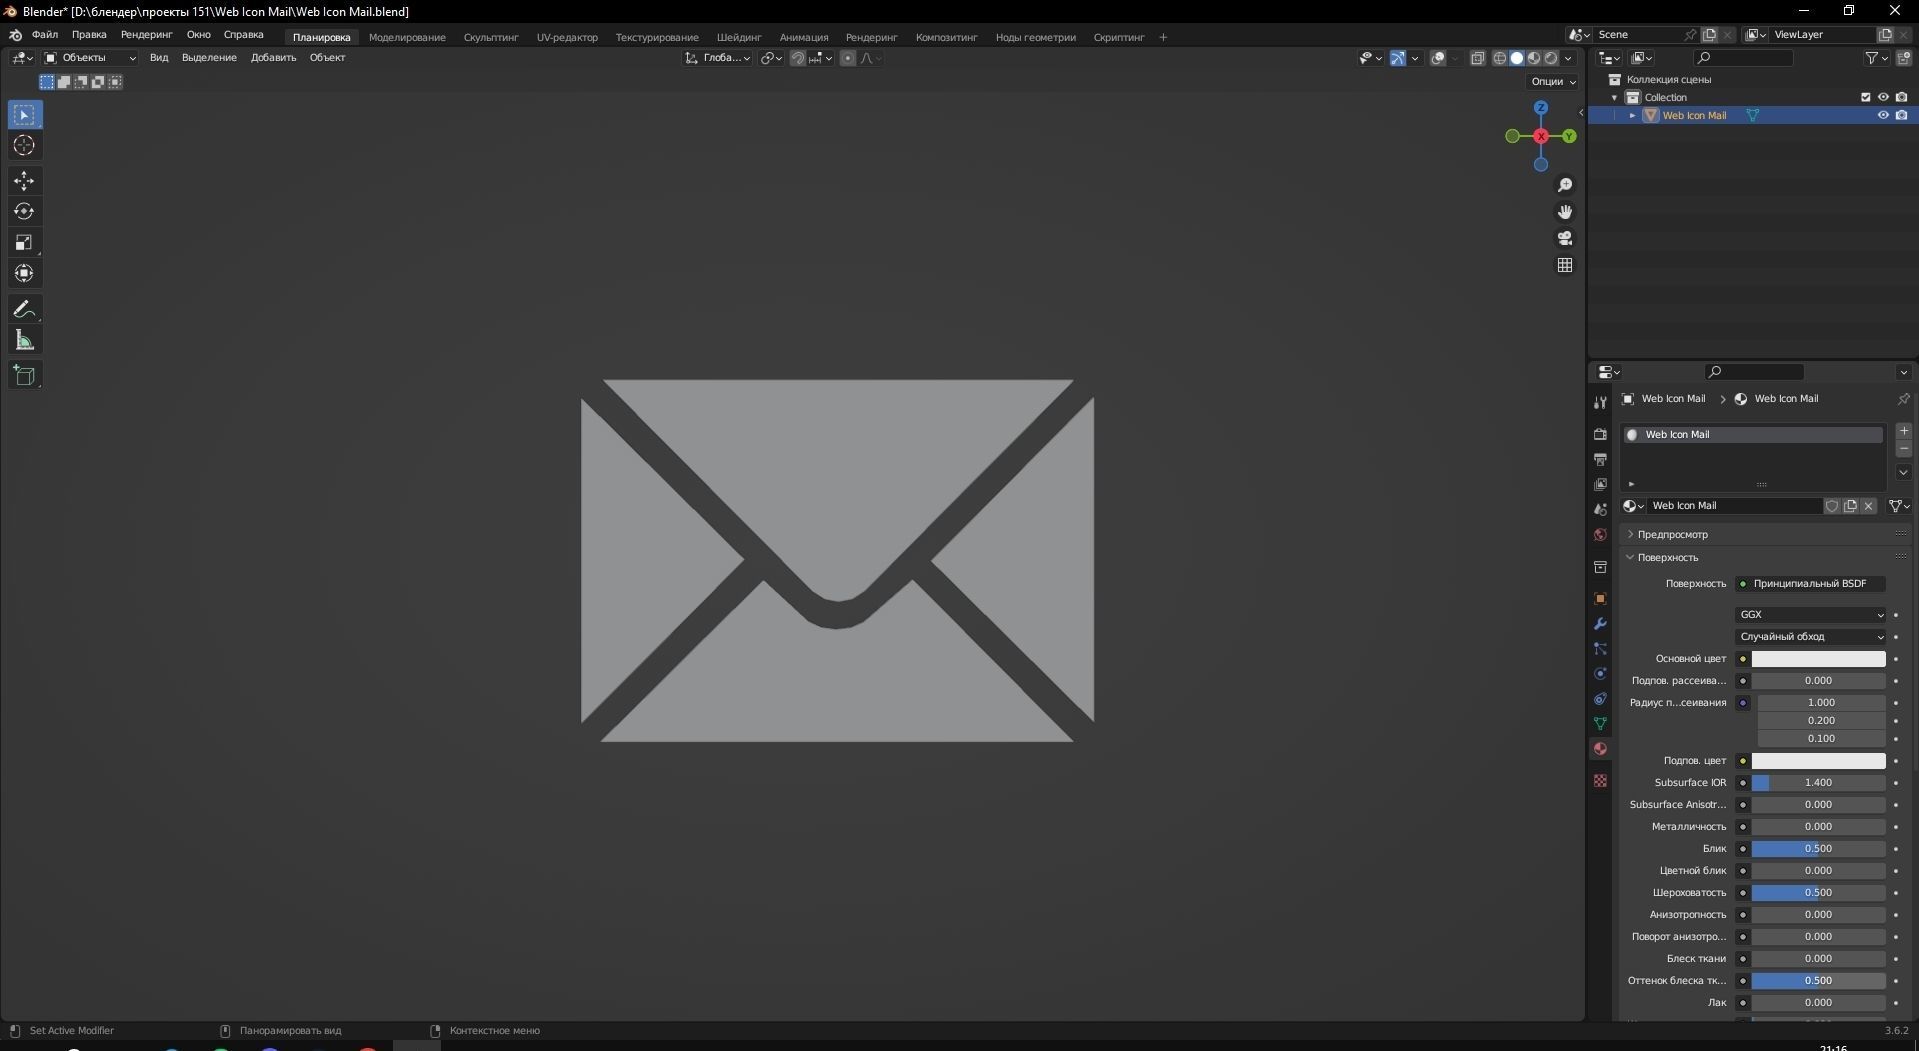Click the pan hand viewport icon
Image resolution: width=1919 pixels, height=1051 pixels.
(1565, 212)
